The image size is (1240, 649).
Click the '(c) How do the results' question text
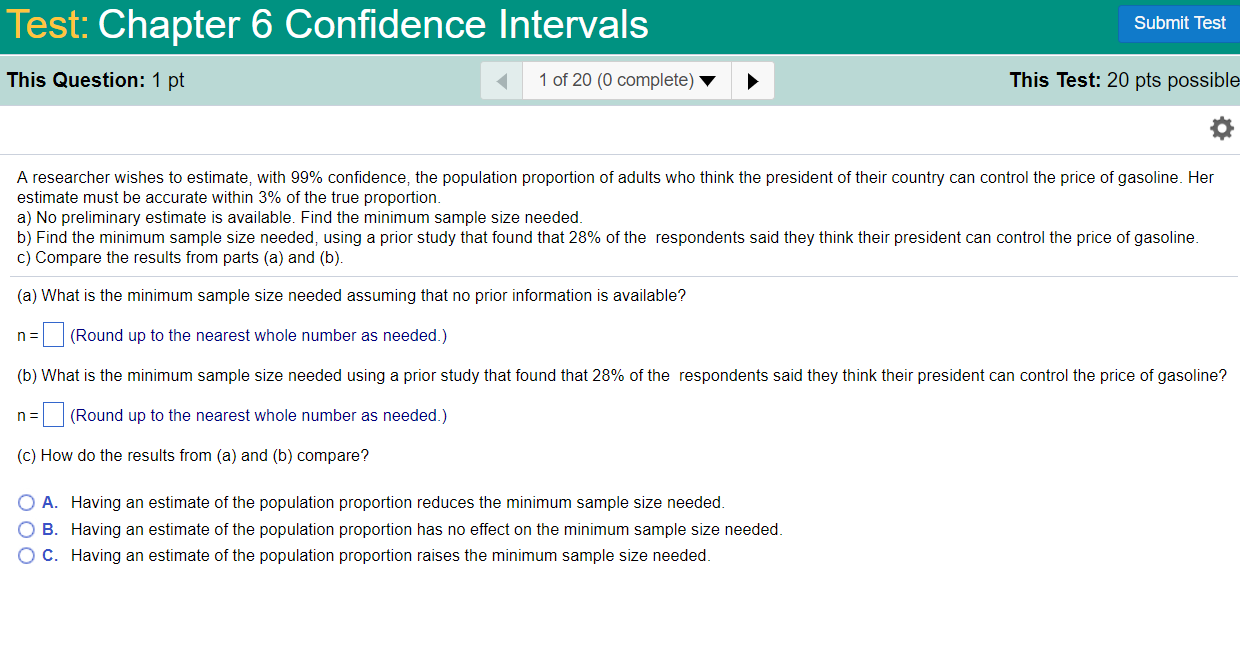click(x=193, y=455)
